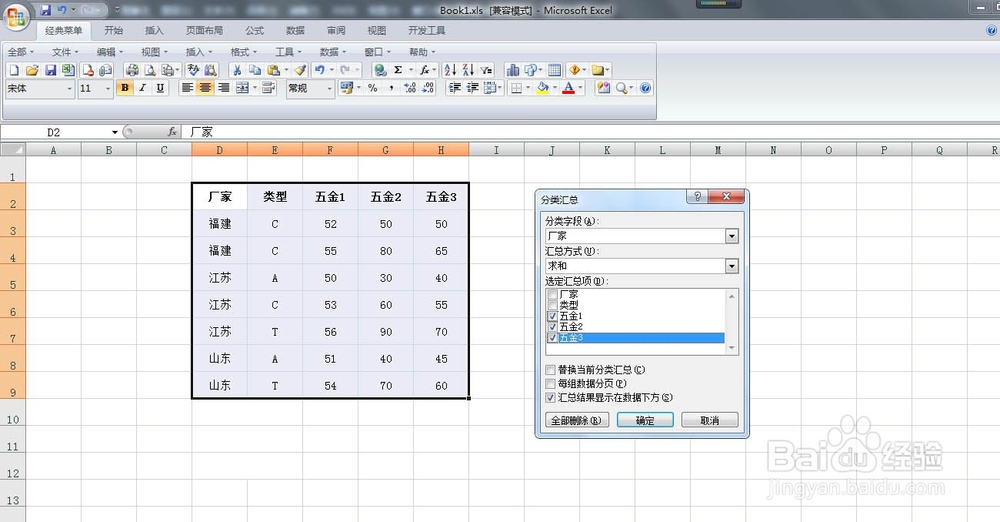Open the number format dropdown 常规
The image size is (1000, 522).
pyautogui.click(x=329, y=89)
